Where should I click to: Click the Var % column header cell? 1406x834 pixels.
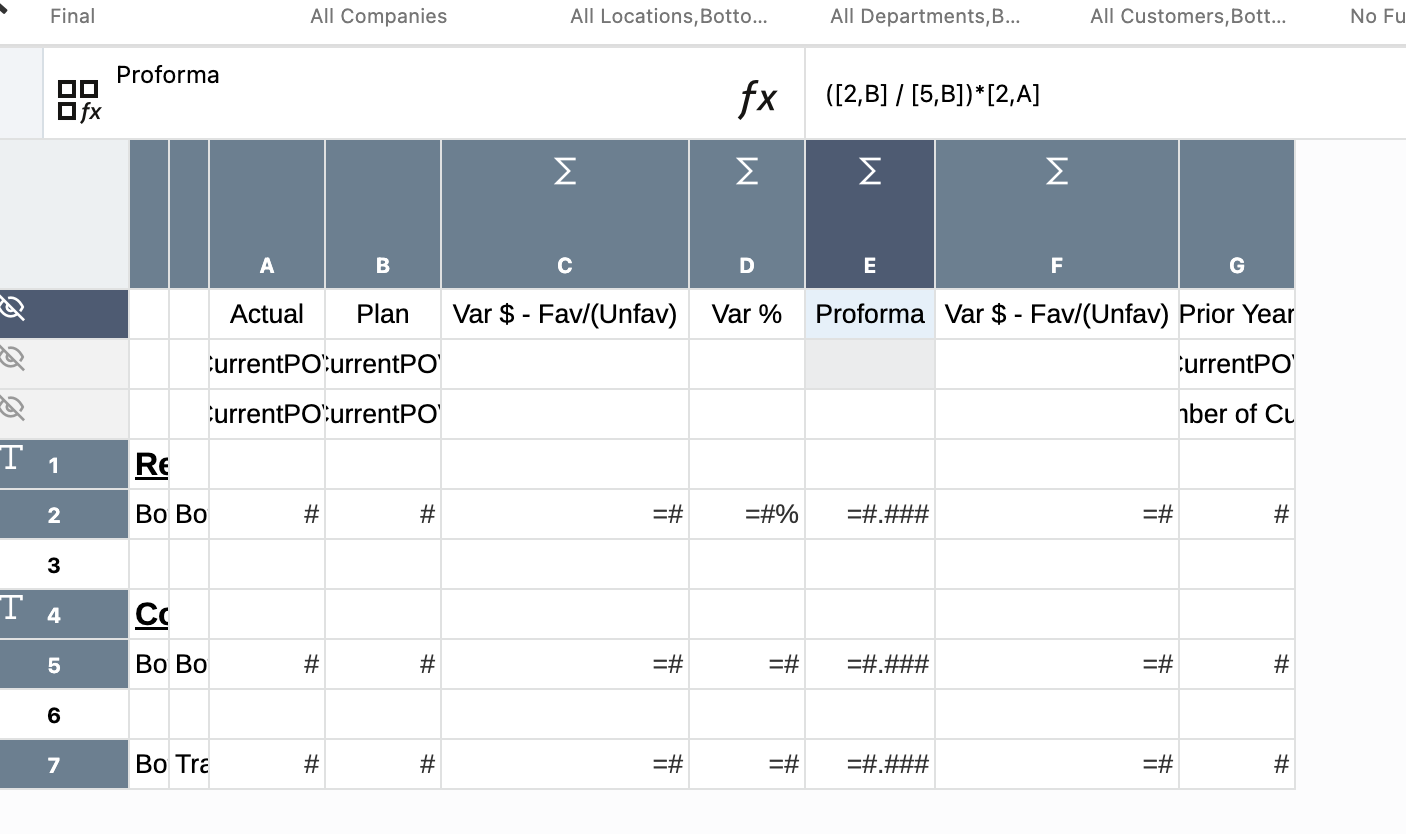pos(747,313)
